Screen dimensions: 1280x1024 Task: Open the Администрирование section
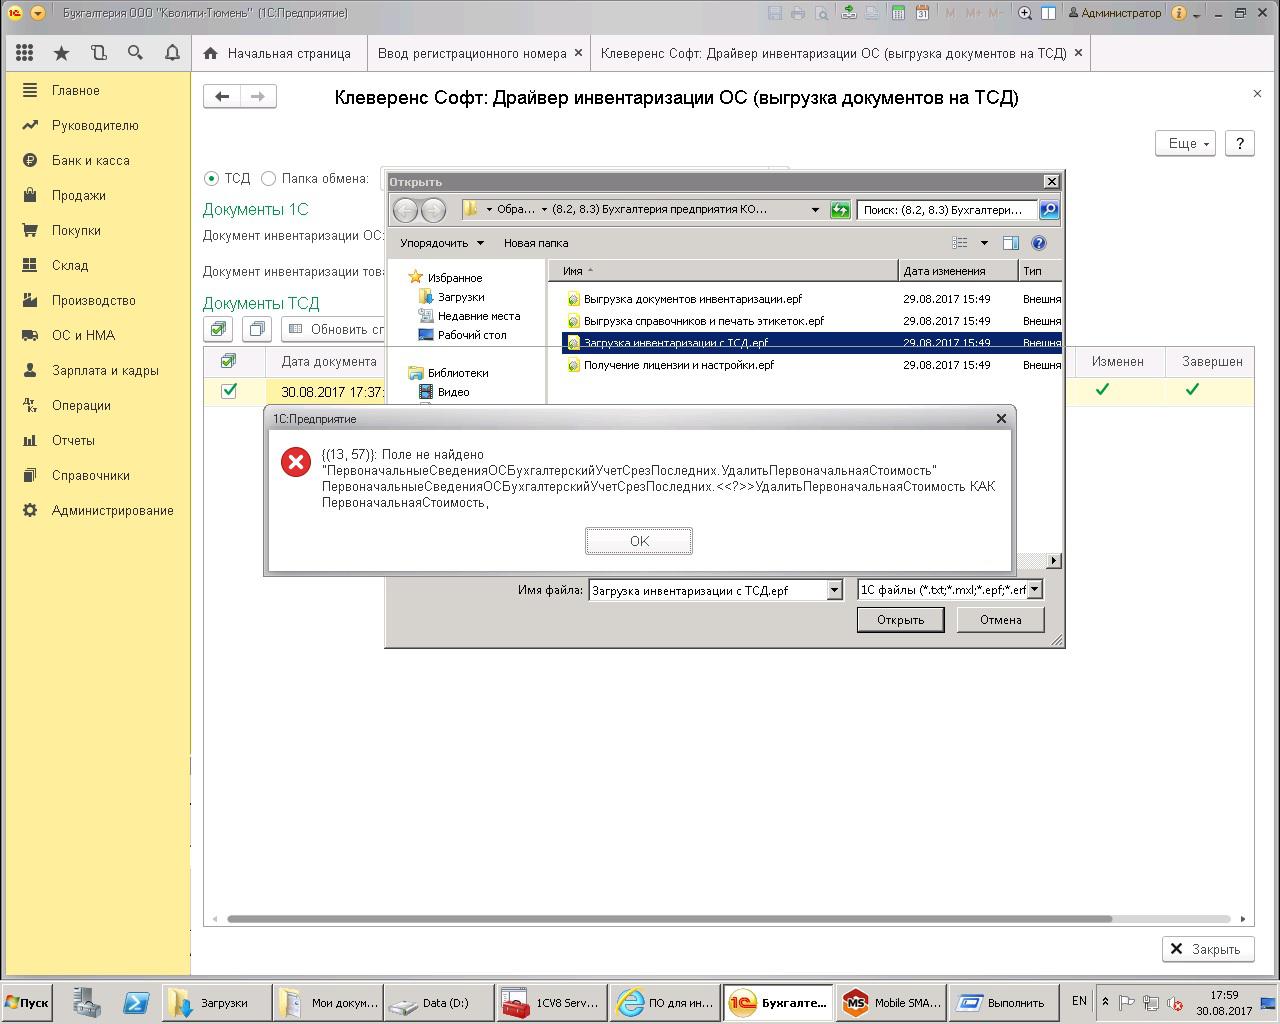click(113, 510)
